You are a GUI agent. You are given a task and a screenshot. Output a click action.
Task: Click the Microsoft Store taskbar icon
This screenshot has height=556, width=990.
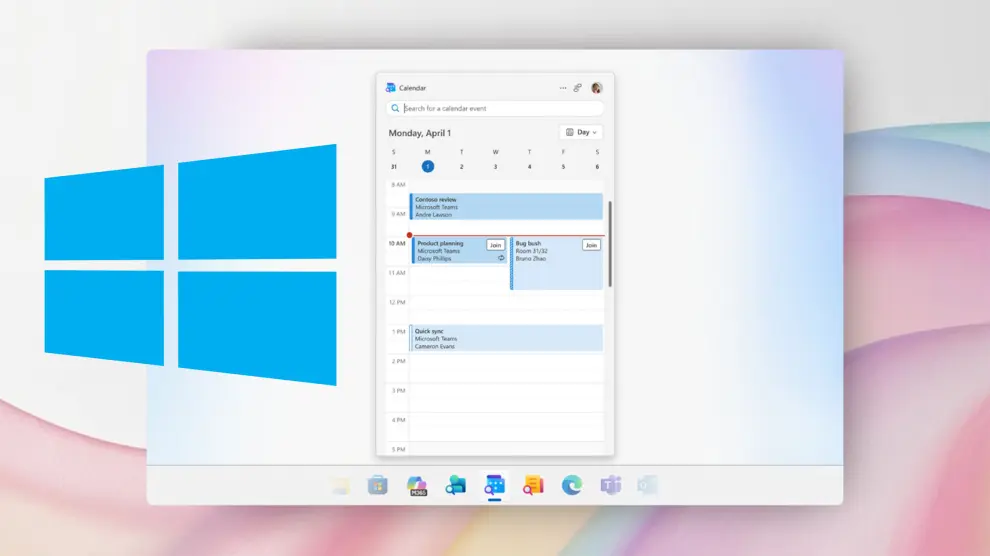[x=377, y=485]
